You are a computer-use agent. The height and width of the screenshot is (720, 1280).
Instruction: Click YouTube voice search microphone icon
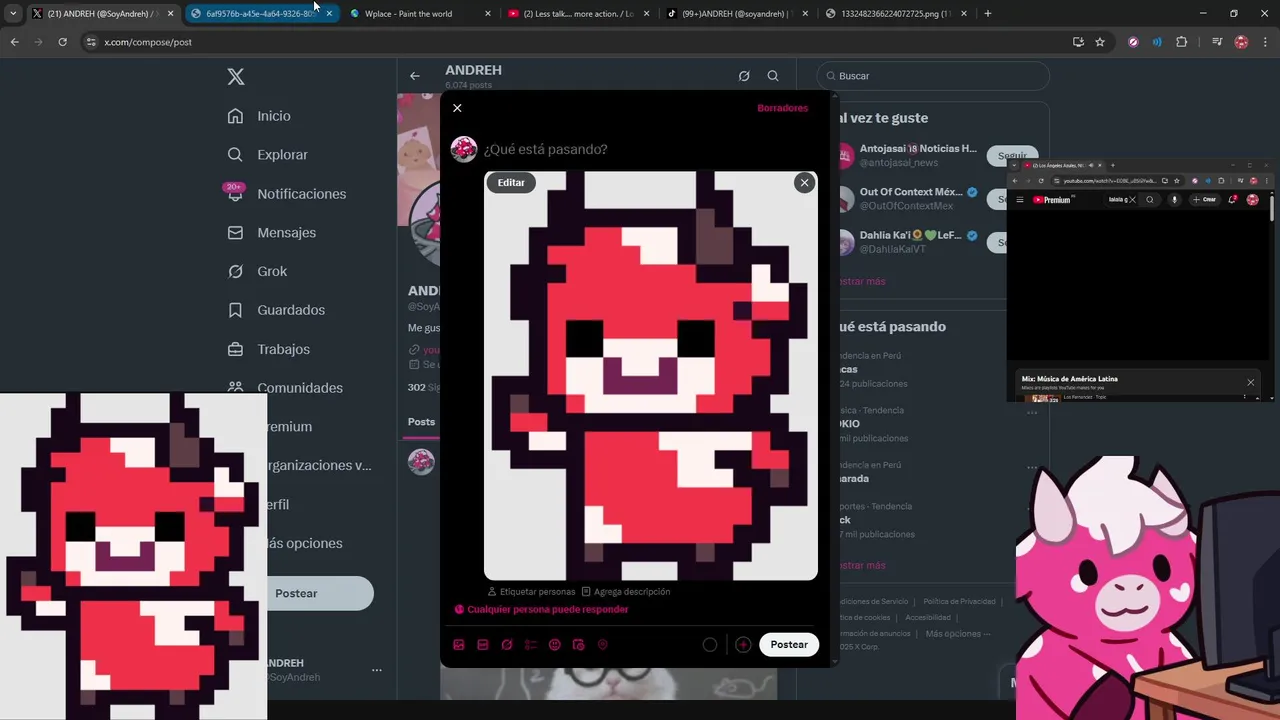(1174, 200)
